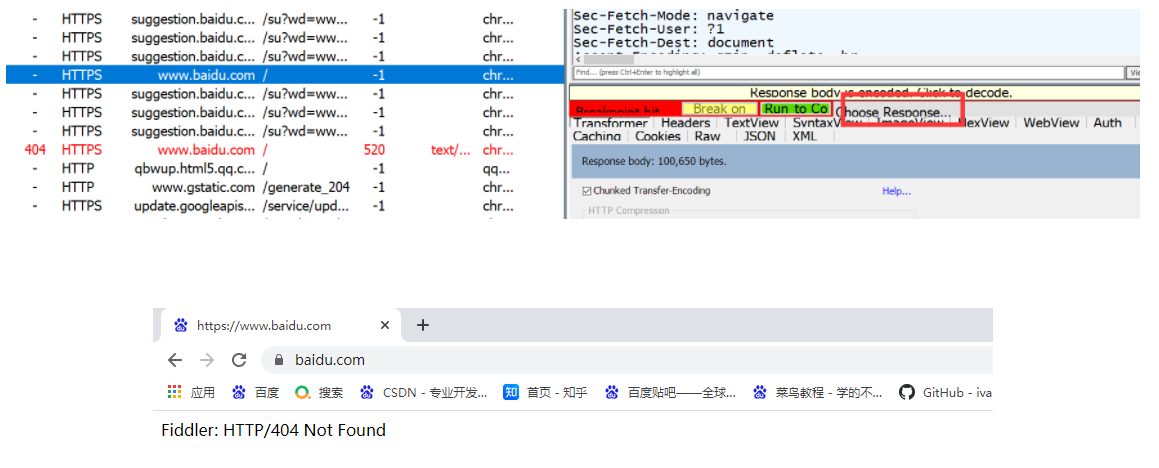Open the CSDN bookmark

(424, 393)
